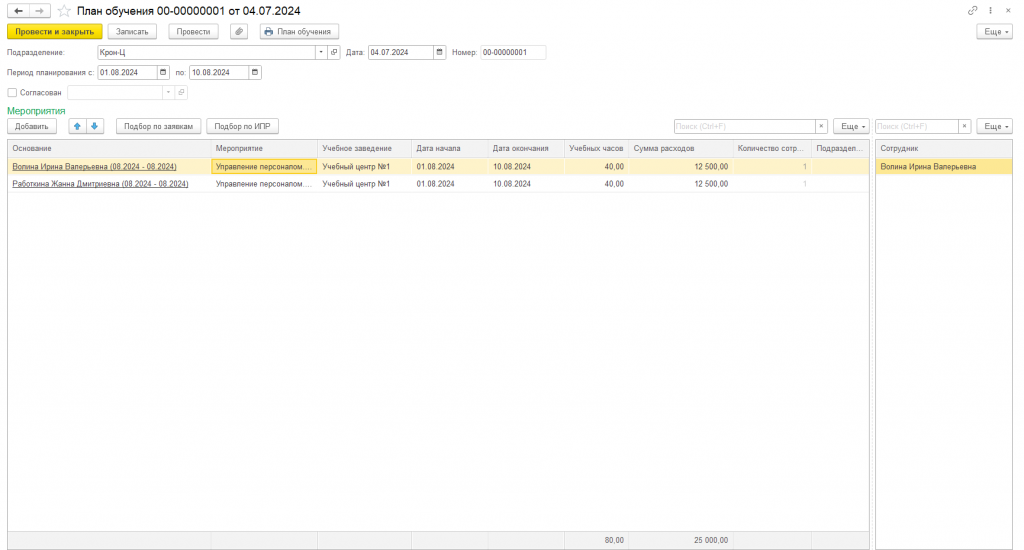Image resolution: width=1024 pixels, height=550 pixels.
Task: Open the vertical dots options menu
Action: 991,10
